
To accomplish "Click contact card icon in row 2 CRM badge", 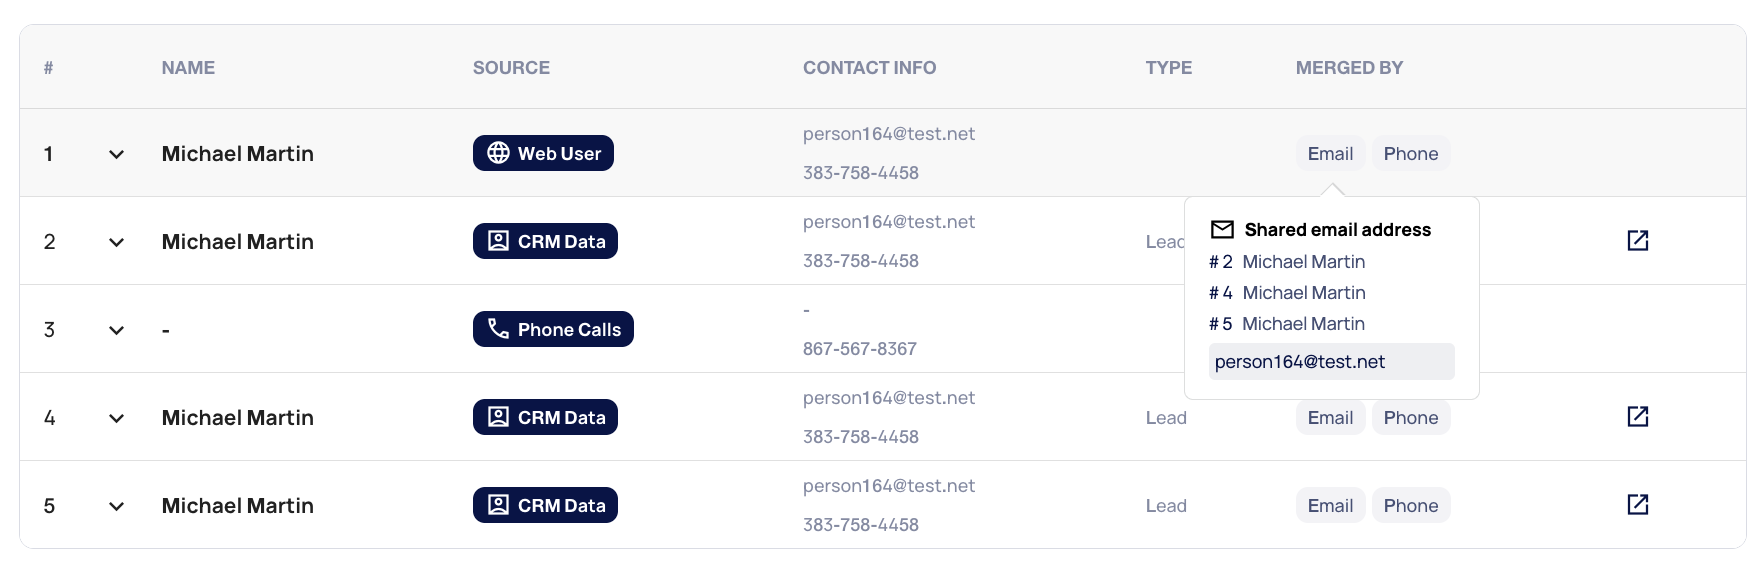I will coord(498,241).
